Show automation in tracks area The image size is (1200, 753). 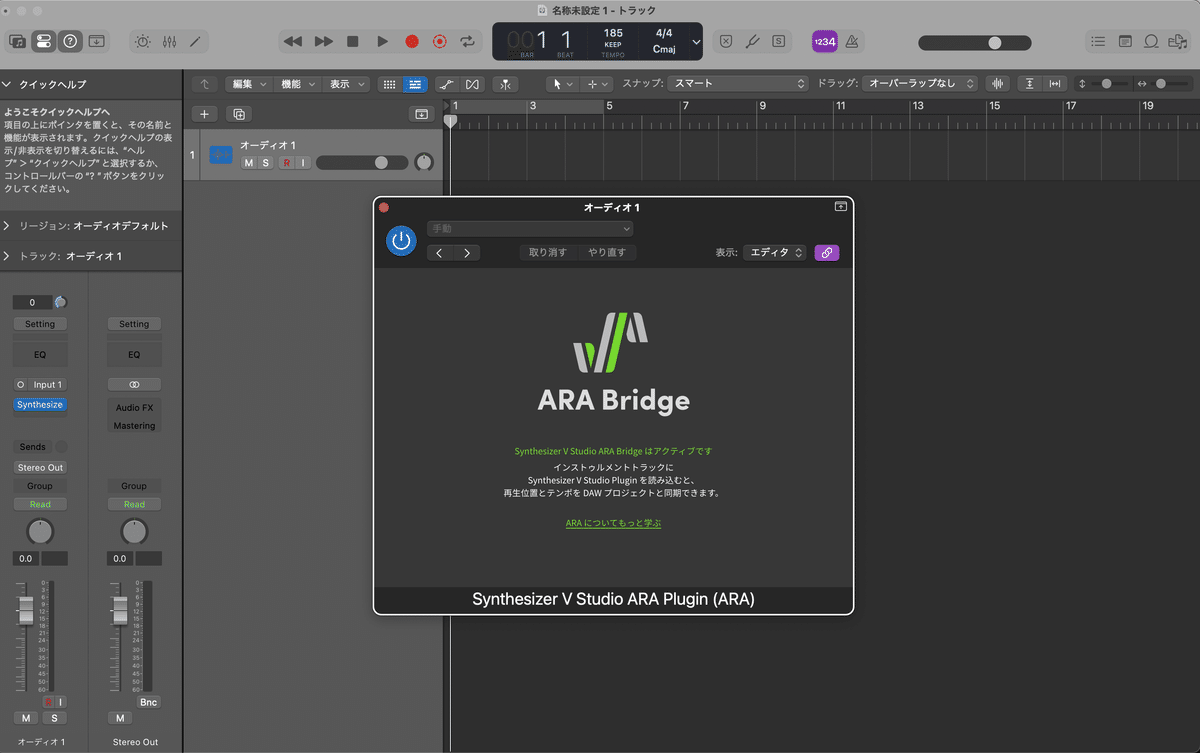[447, 84]
